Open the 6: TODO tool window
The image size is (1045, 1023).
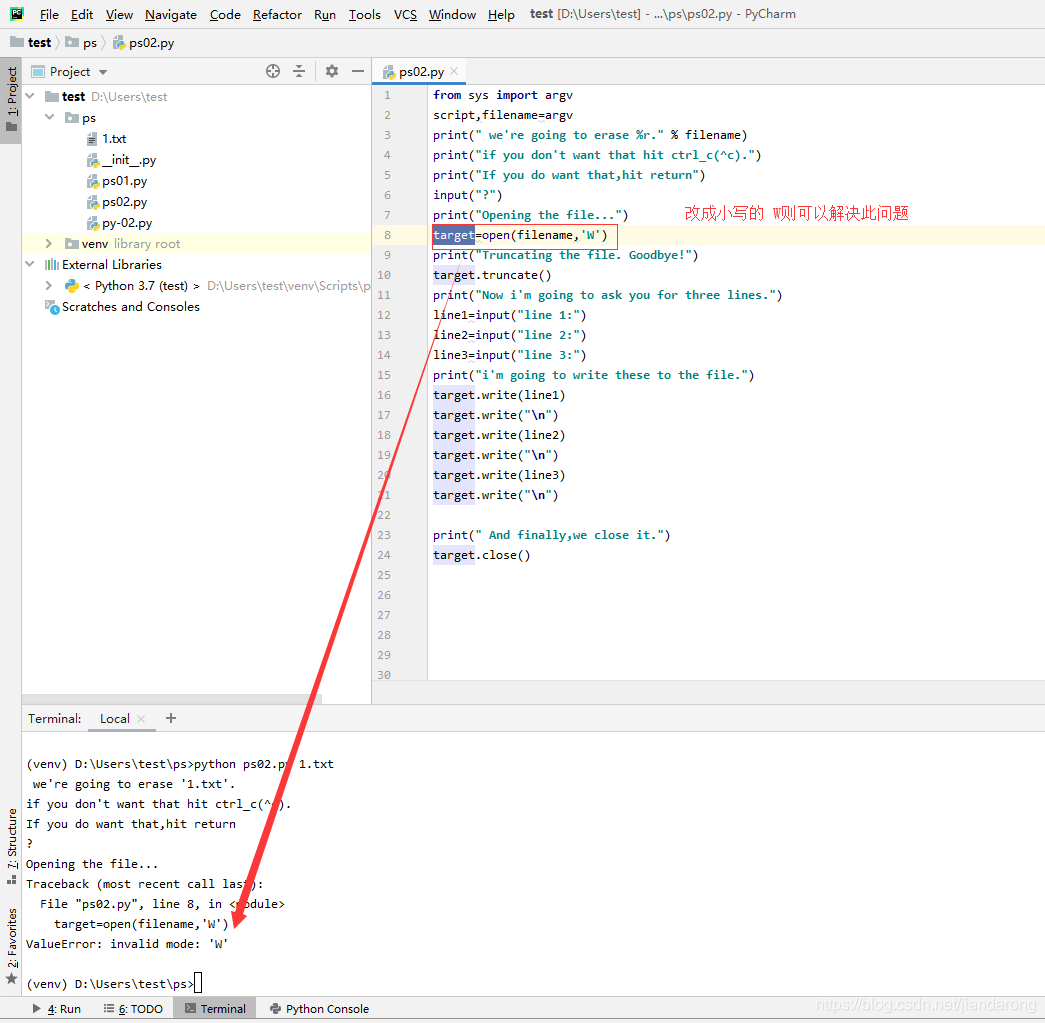[x=133, y=1008]
